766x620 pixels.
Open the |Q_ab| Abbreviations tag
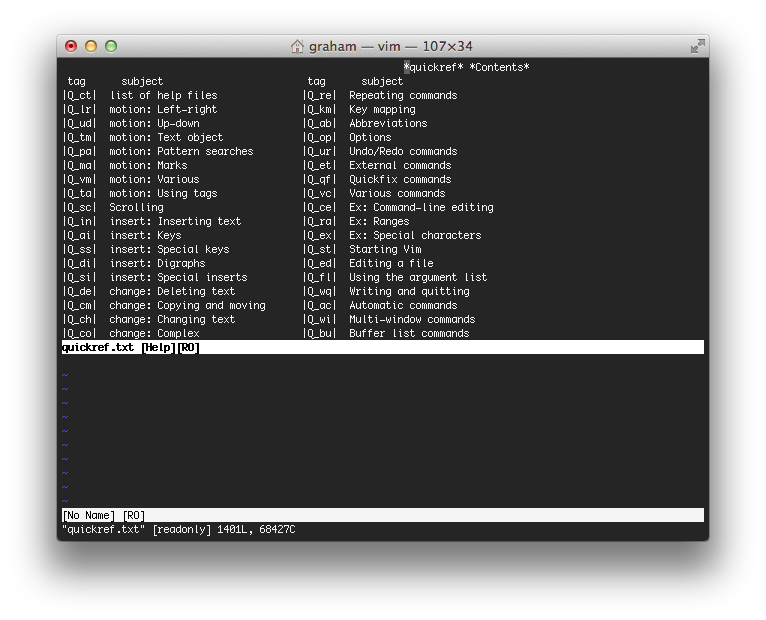[x=319, y=124]
